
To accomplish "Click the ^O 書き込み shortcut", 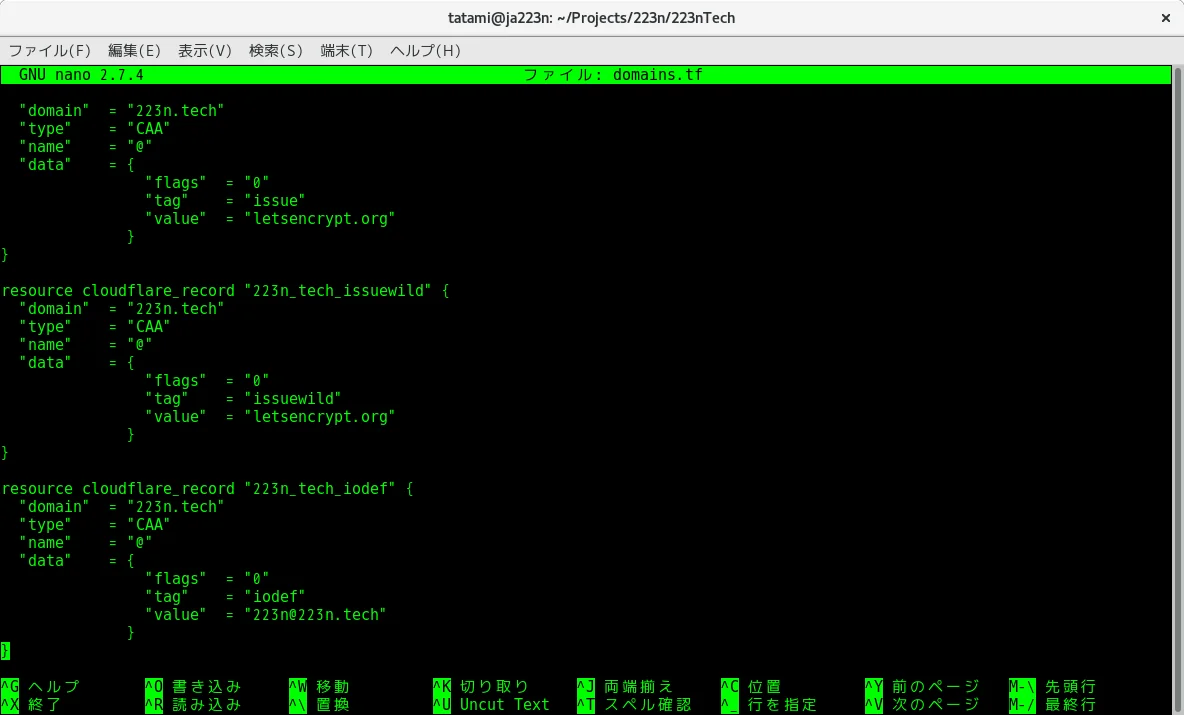I will (193, 686).
